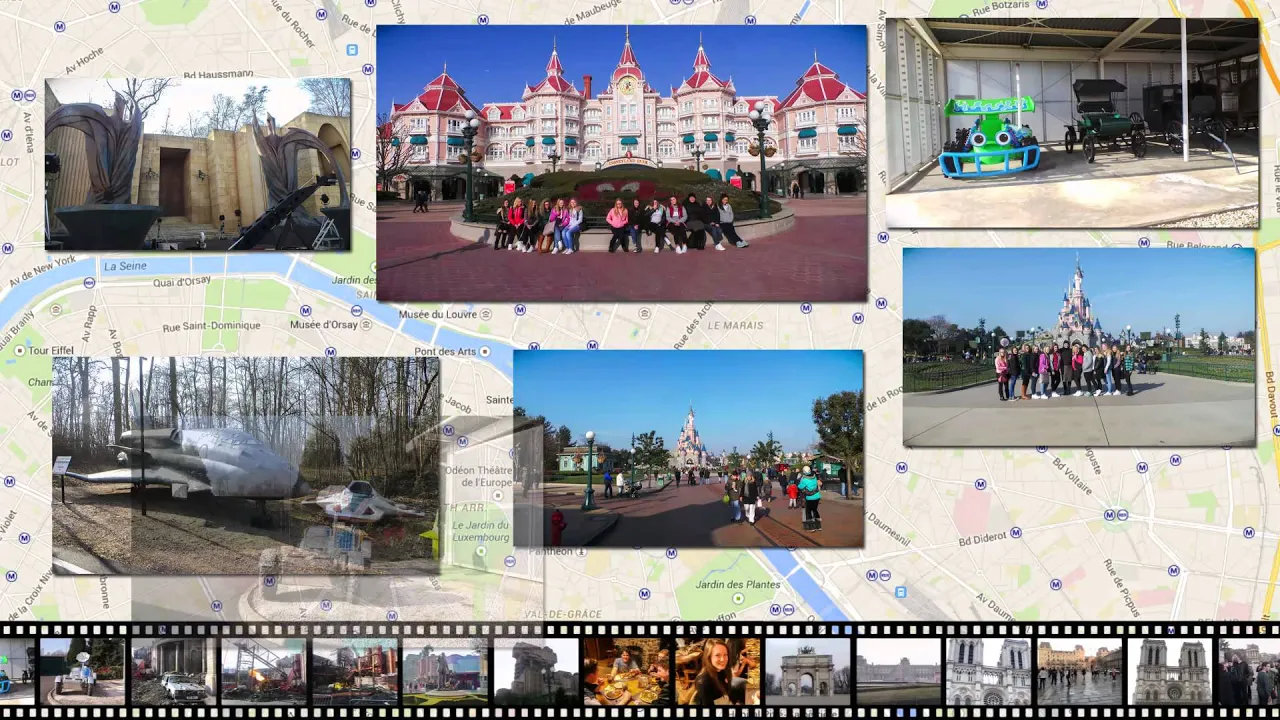
Task: Click the metro icon right of Bd Diderot label
Action: point(1016,534)
